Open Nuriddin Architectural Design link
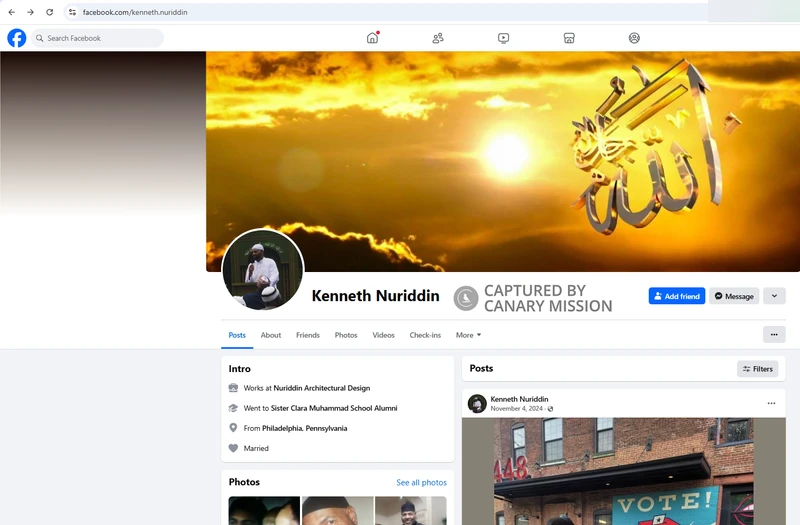This screenshot has width=800, height=525. [321, 388]
